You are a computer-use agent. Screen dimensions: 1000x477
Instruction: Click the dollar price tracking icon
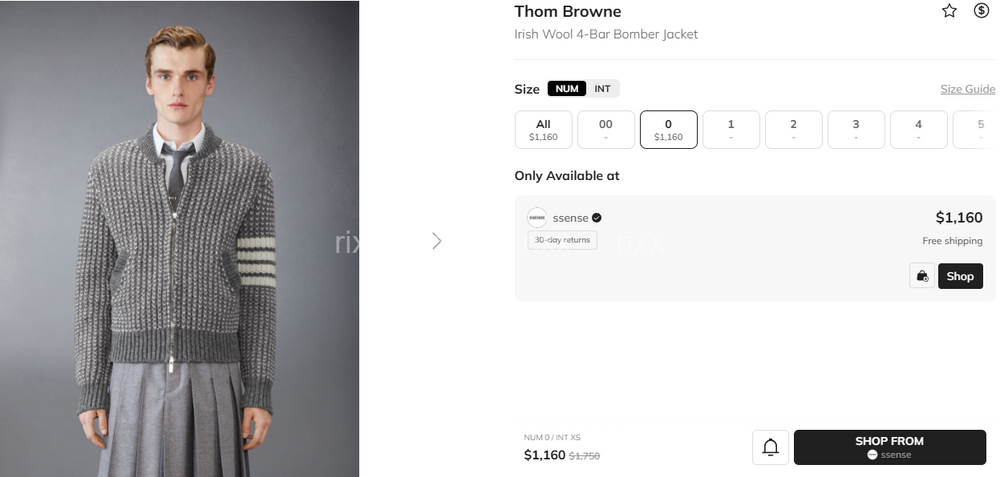(x=981, y=11)
